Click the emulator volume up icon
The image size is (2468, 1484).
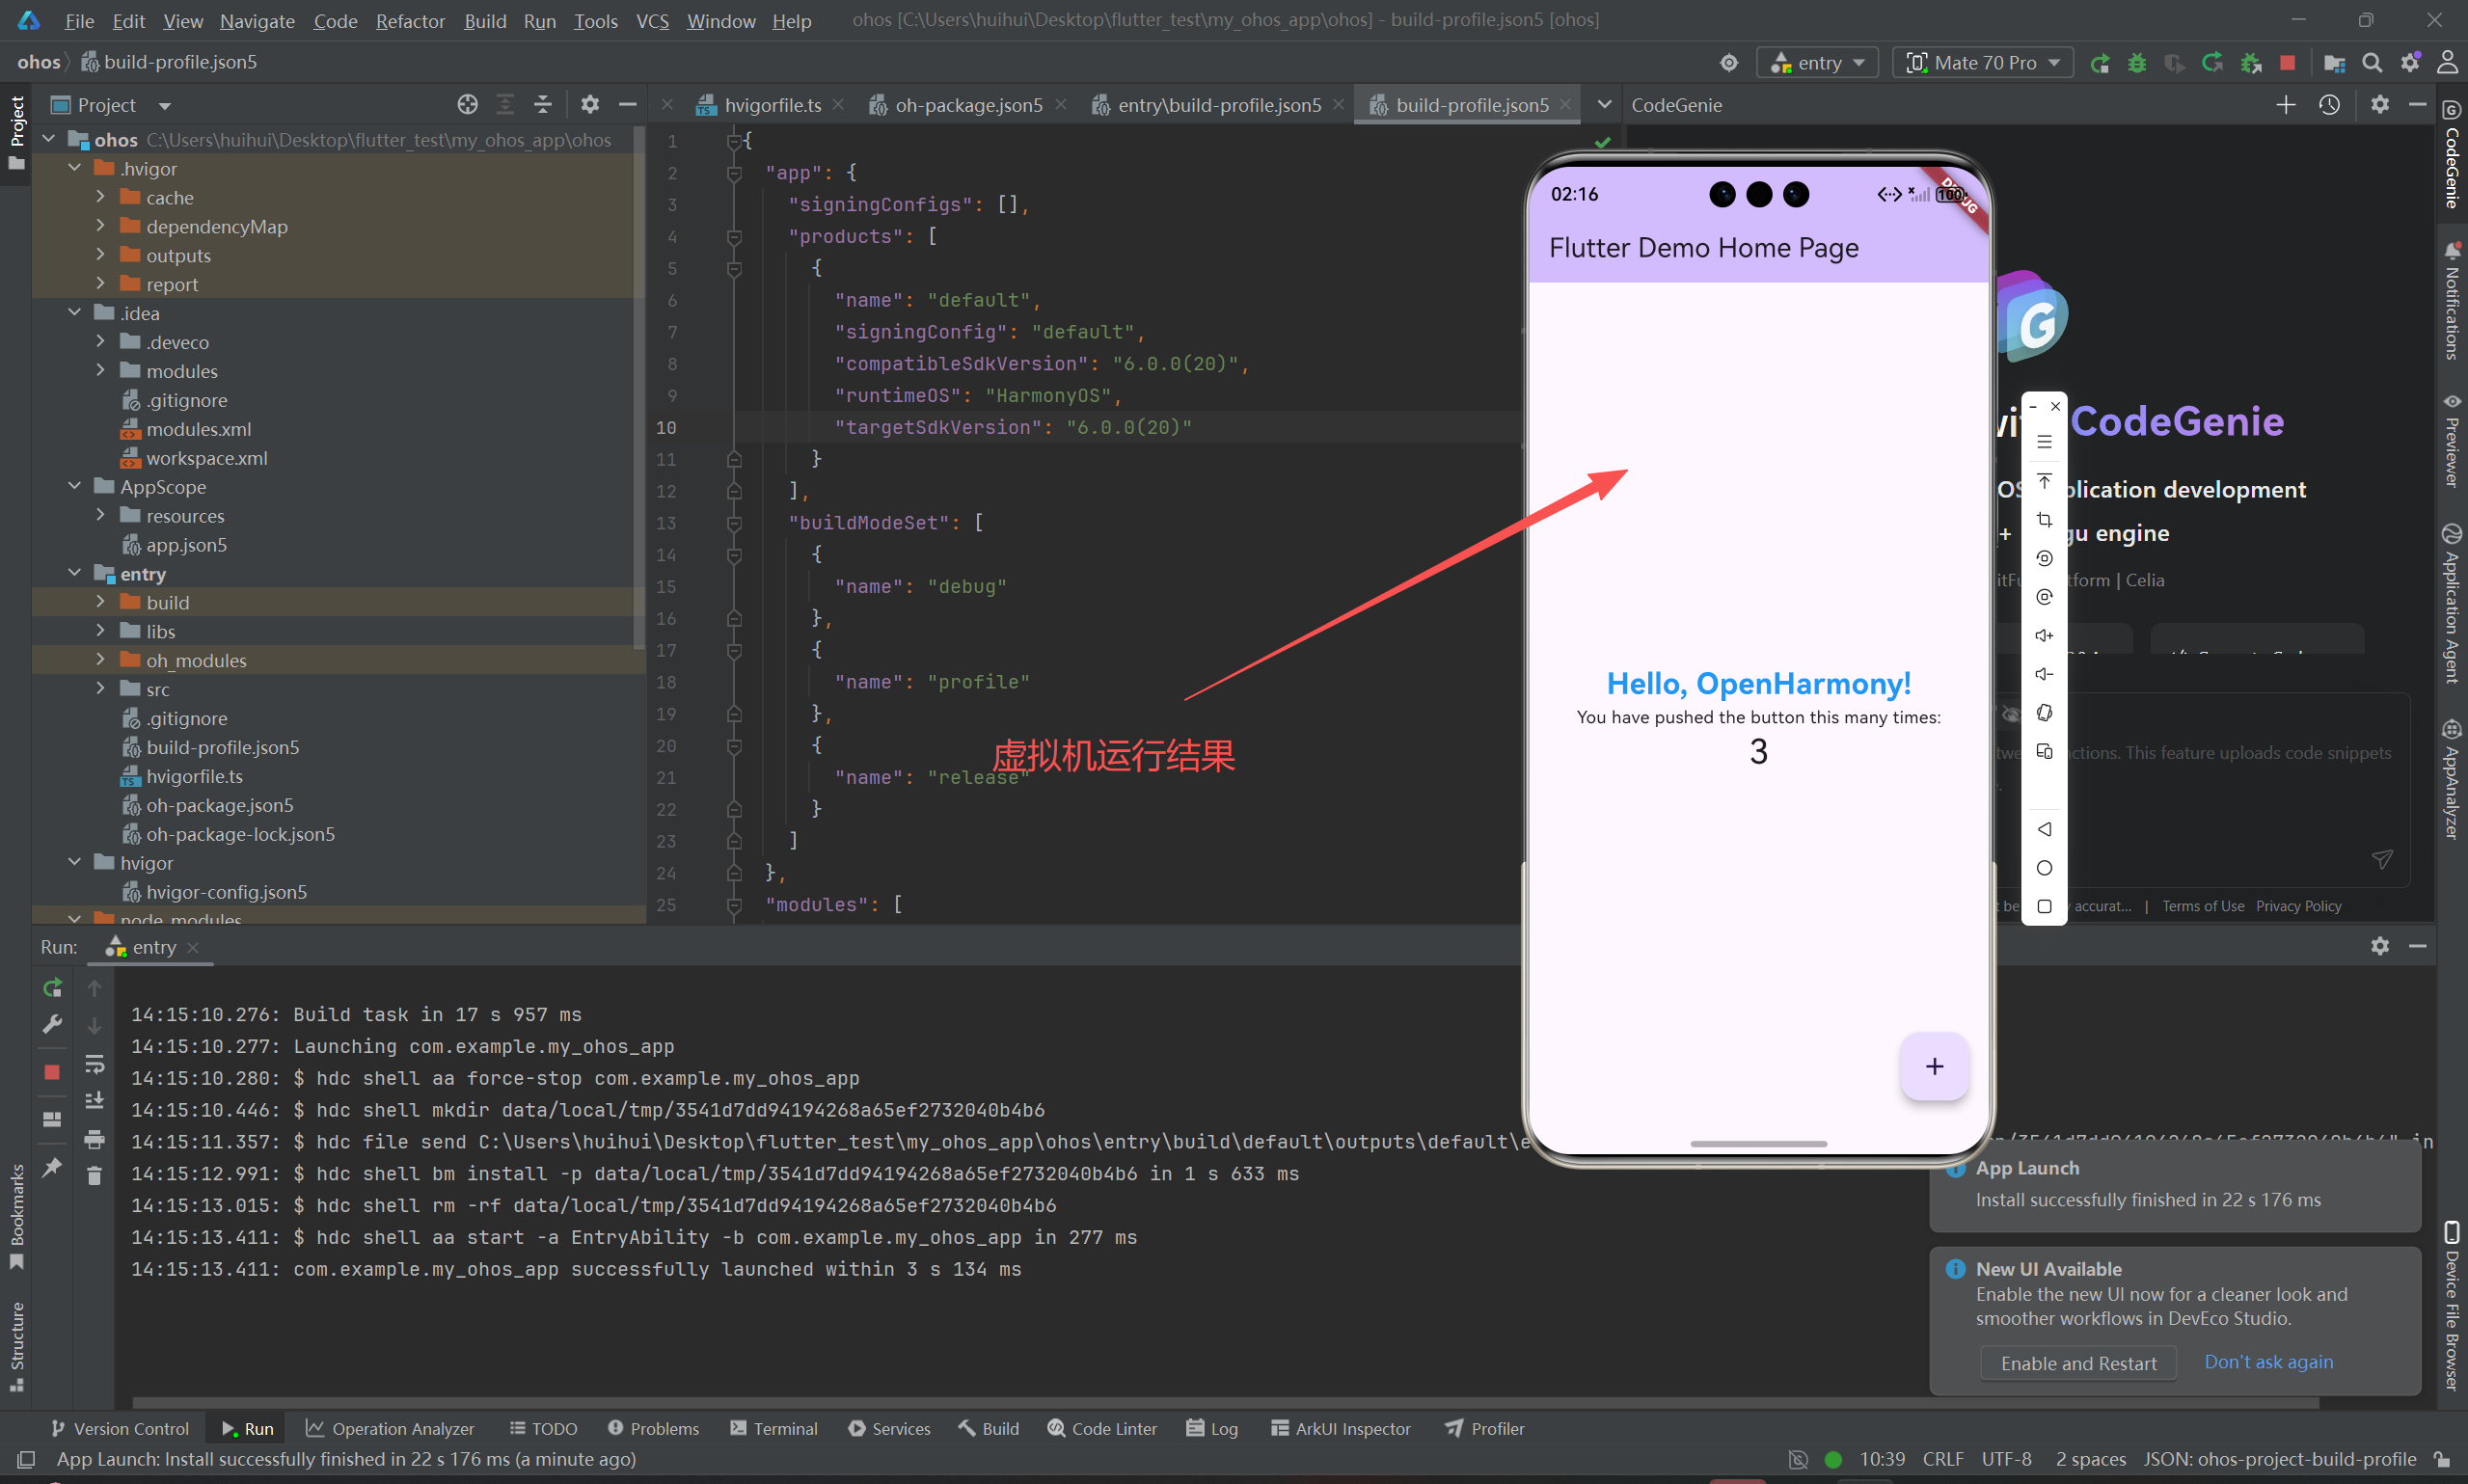coord(2044,636)
